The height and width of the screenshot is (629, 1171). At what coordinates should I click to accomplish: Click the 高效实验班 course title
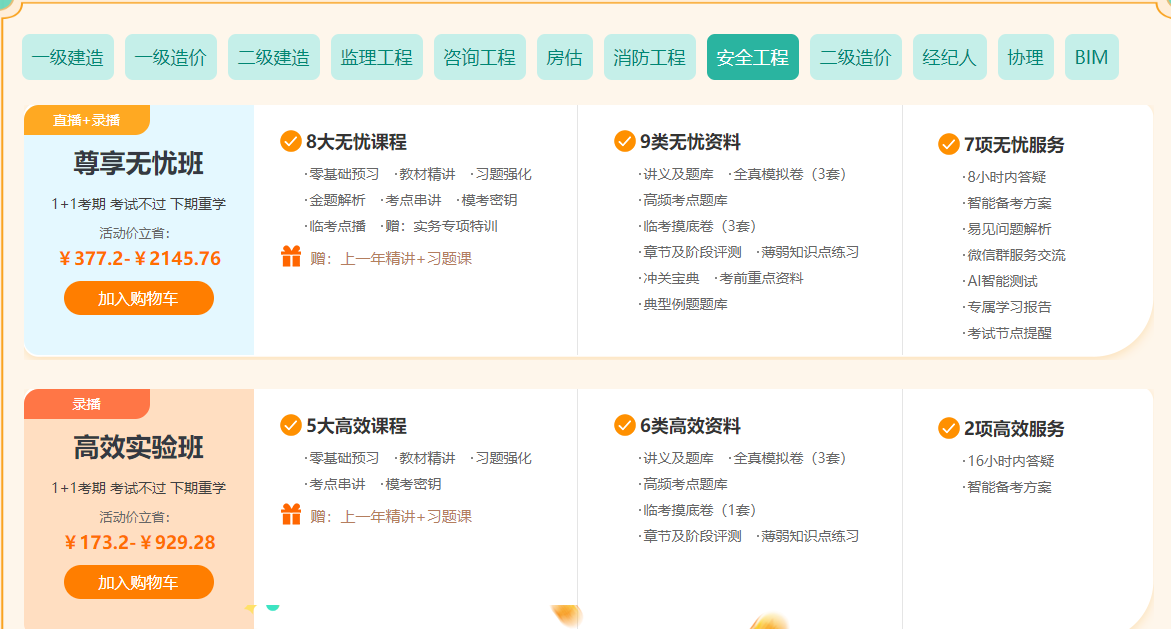pyautogui.click(x=139, y=448)
